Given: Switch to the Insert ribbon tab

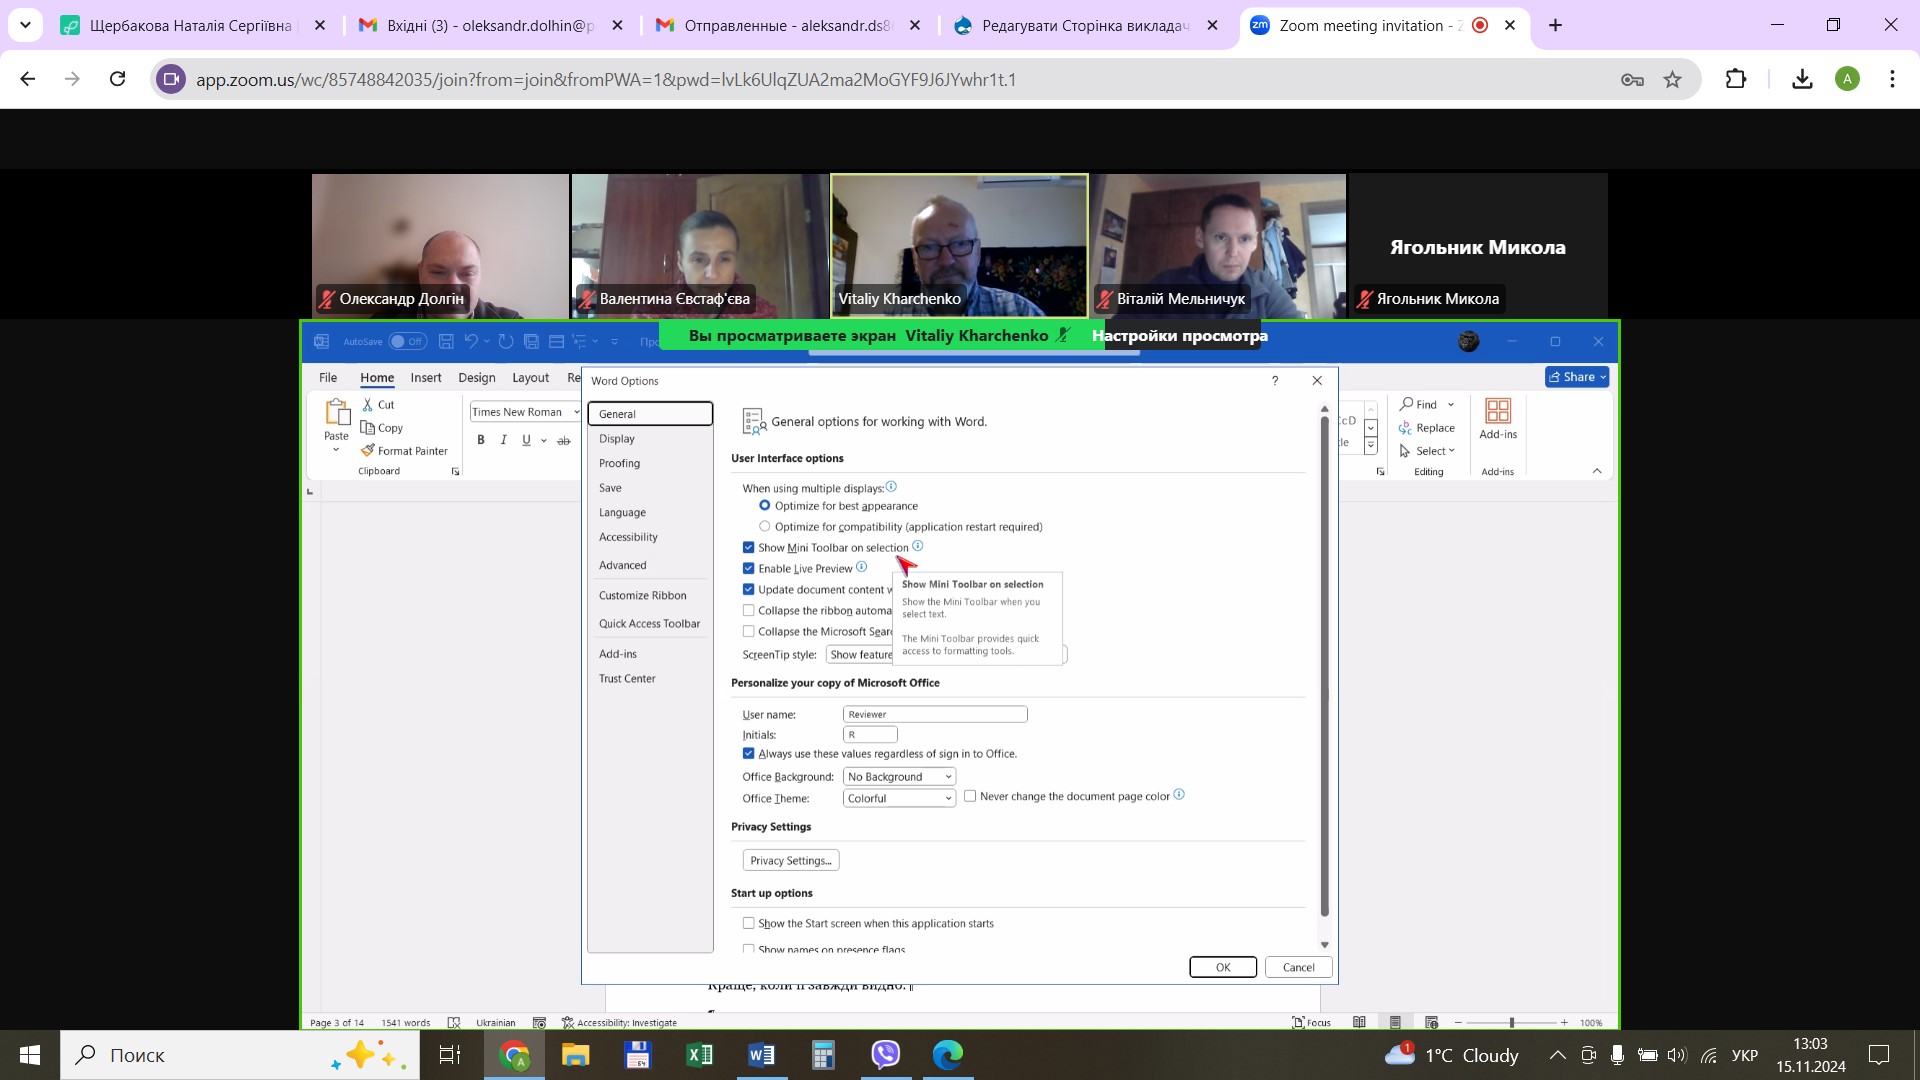Looking at the screenshot, I should tap(426, 377).
